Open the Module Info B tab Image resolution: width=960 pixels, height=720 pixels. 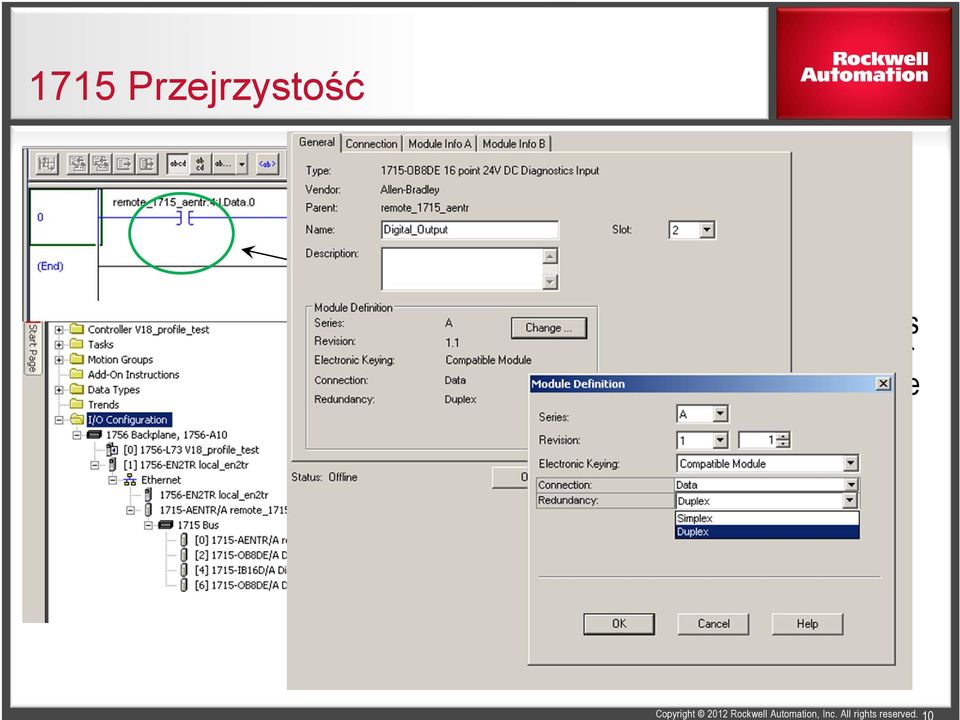point(514,143)
